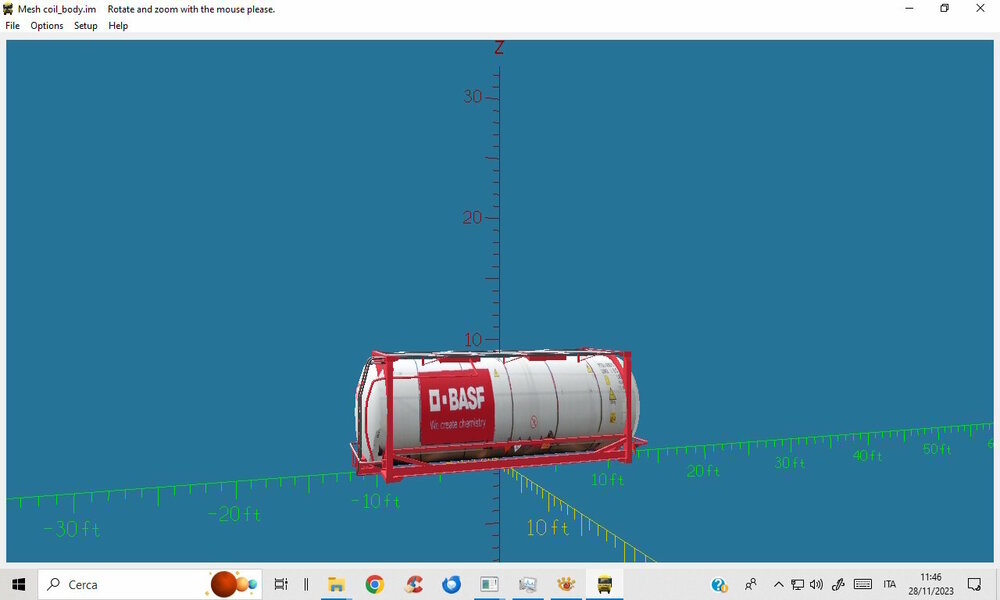Open the notification center icon
Screen dimensions: 1000x600
pyautogui.click(x=974, y=584)
